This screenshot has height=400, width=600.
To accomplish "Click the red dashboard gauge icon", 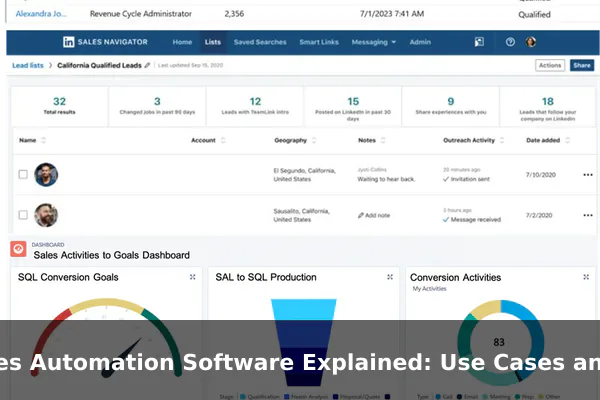I will pyautogui.click(x=18, y=249).
